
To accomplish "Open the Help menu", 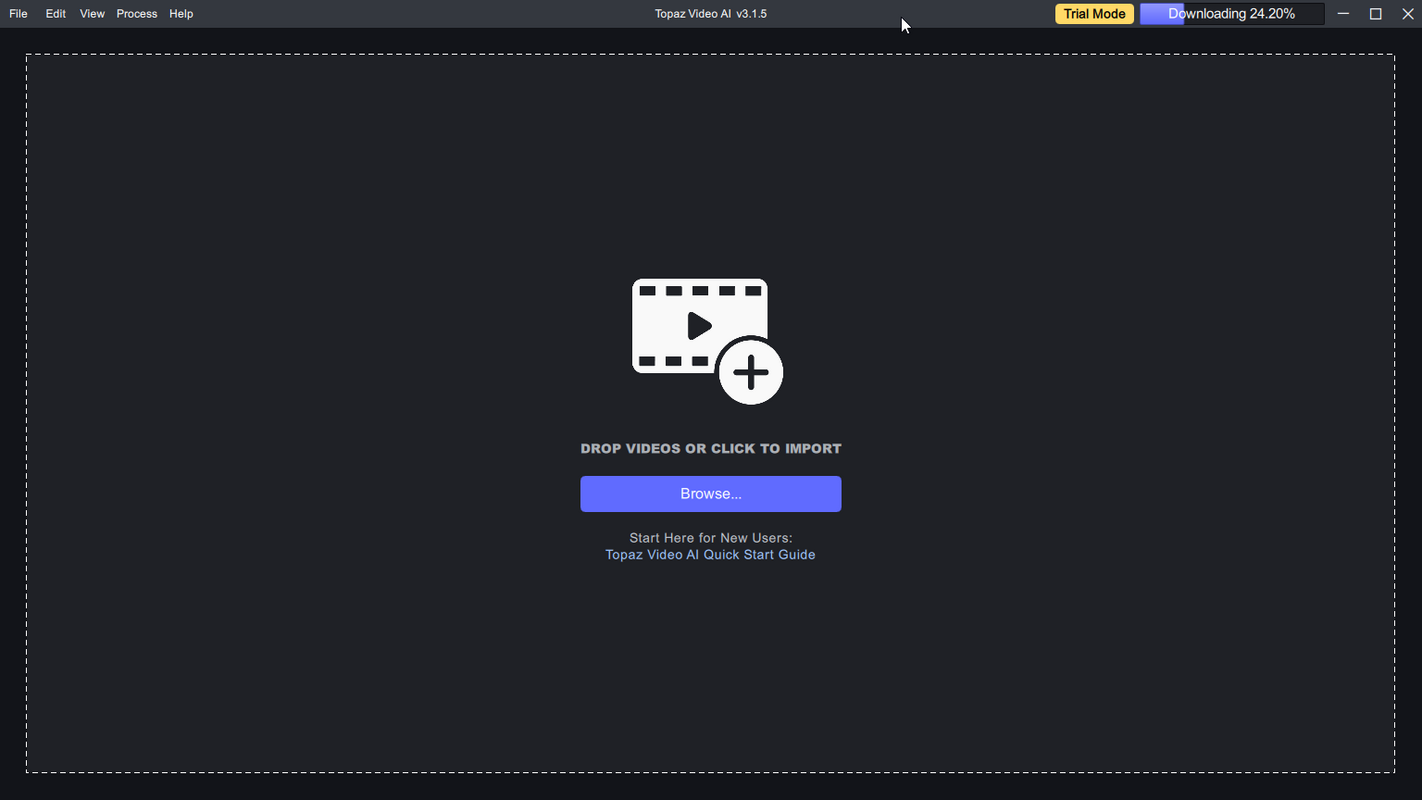I will coord(181,13).
